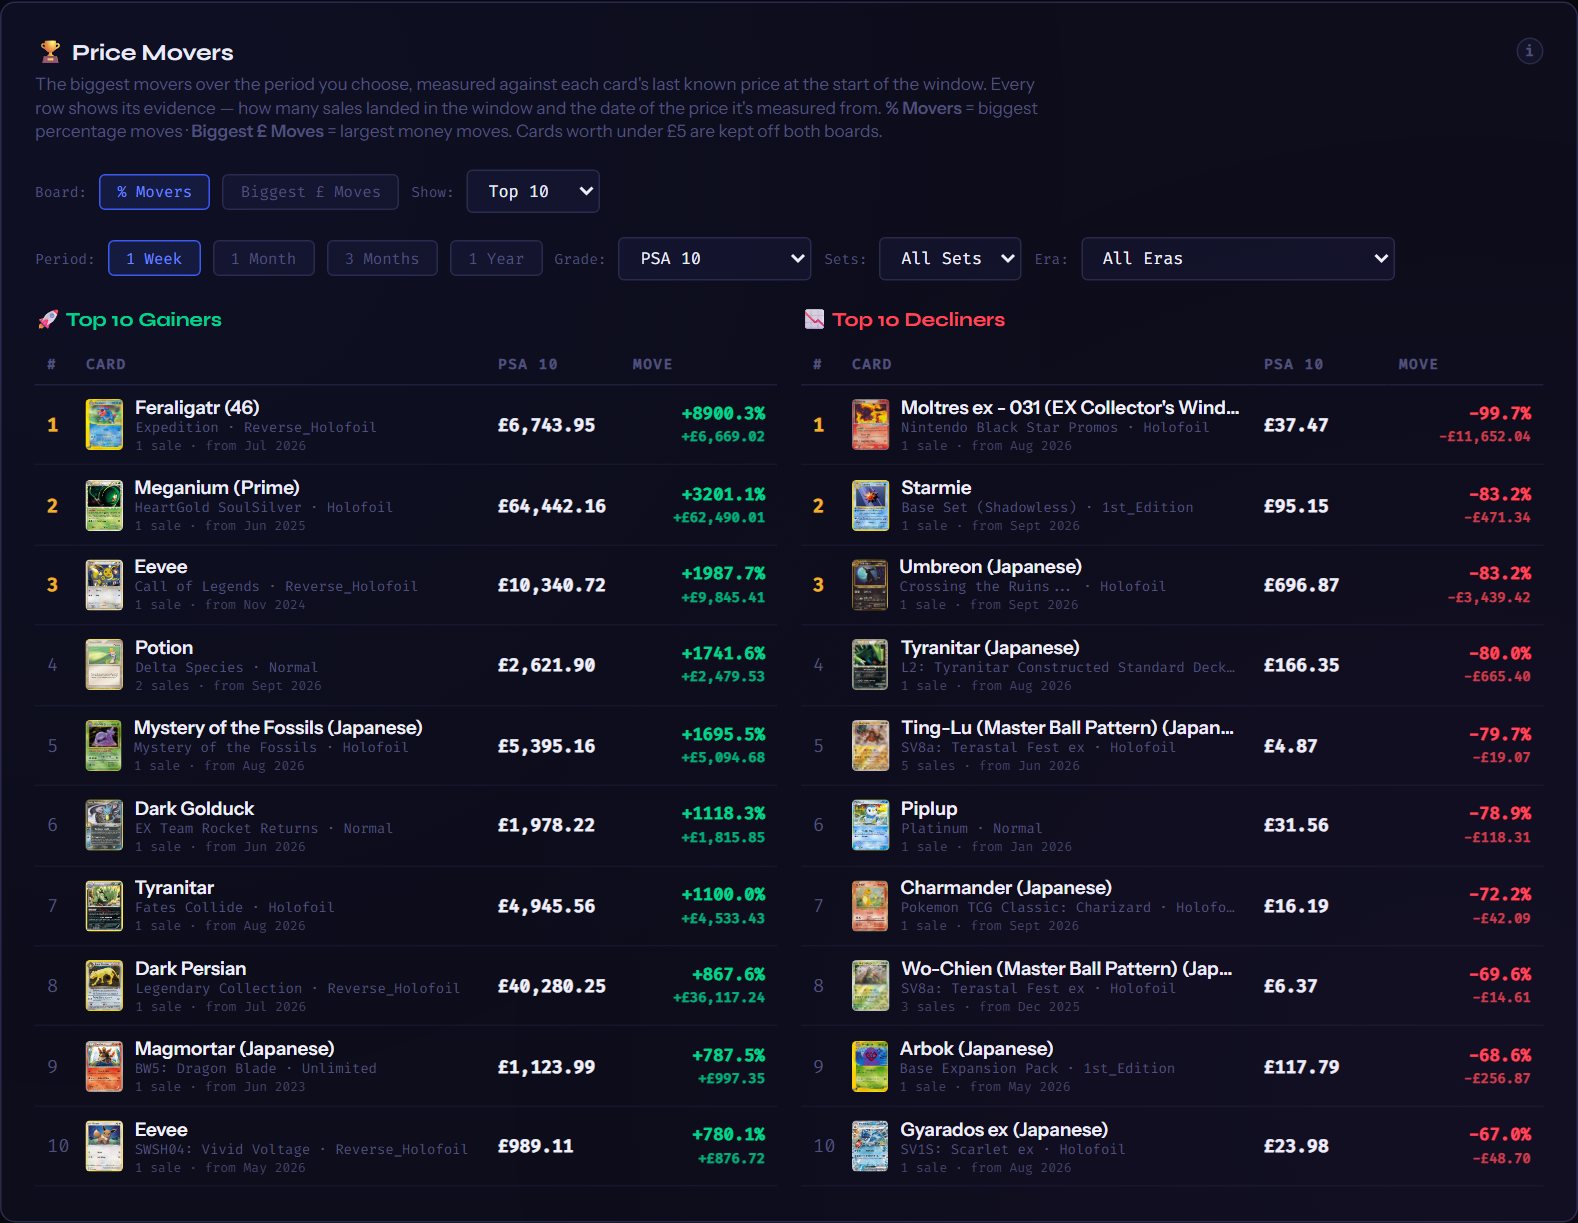Screen dimensions: 1578x1223
Task: Click the Top 10 Gainers heading
Action: point(143,320)
